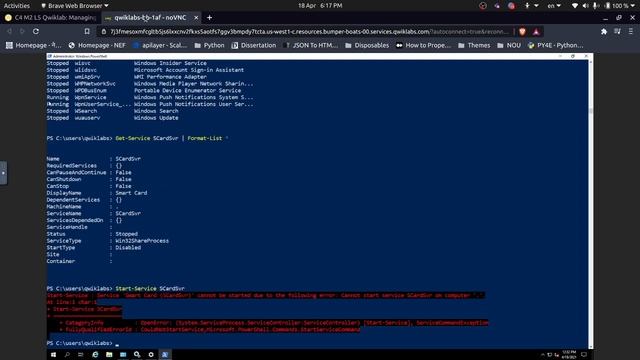Open the Brave main menu icon
The height and width of the screenshot is (360, 640).
click(x=631, y=31)
